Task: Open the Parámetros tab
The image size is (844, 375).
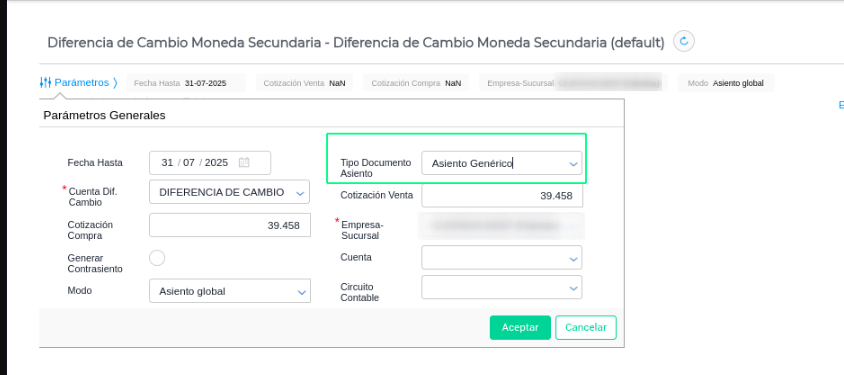Action: coord(81,83)
